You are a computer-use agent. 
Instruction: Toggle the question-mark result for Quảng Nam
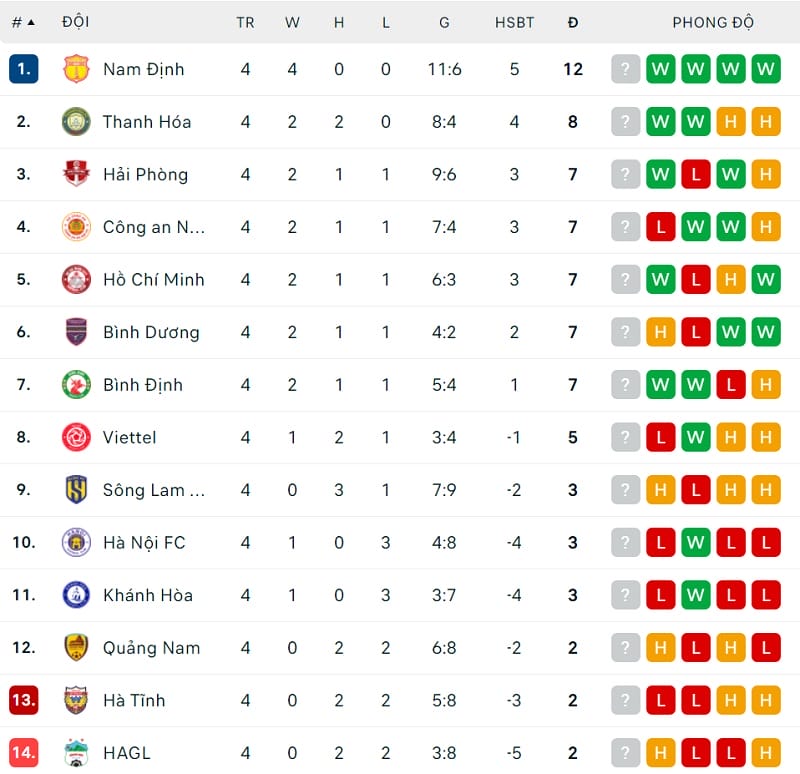(625, 647)
